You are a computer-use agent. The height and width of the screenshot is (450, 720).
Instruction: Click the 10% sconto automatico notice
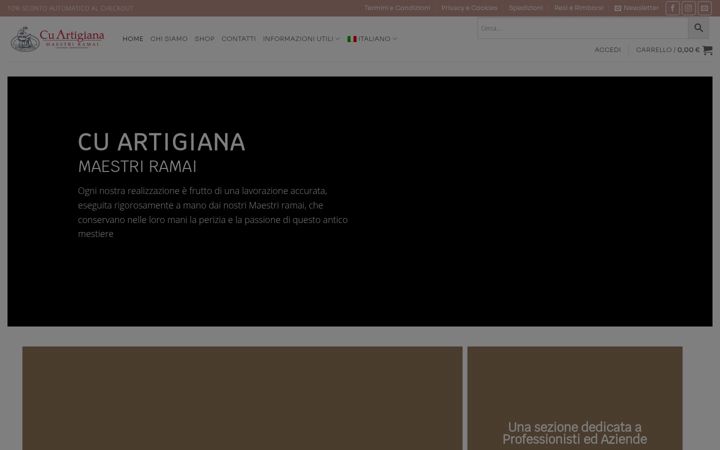tap(71, 8)
